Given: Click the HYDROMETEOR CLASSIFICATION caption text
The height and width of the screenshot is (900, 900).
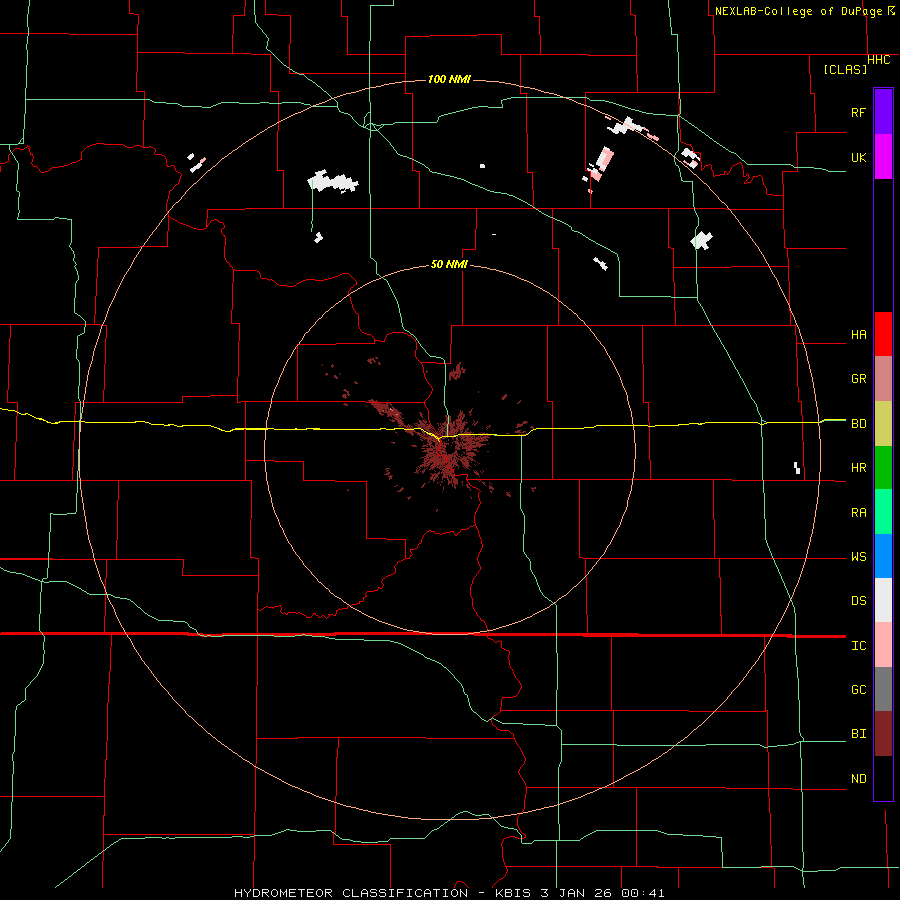Looking at the screenshot, I should [351, 893].
